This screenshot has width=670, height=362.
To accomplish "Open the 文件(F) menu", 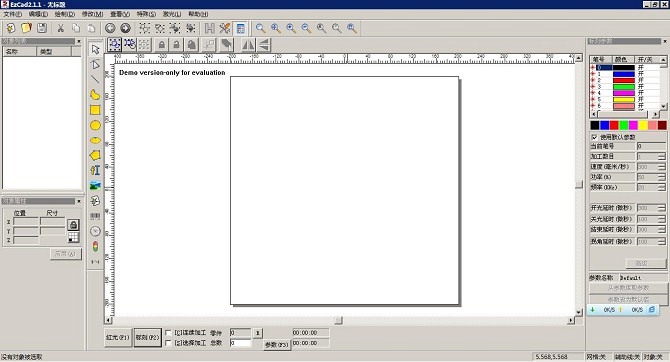I will coord(12,14).
